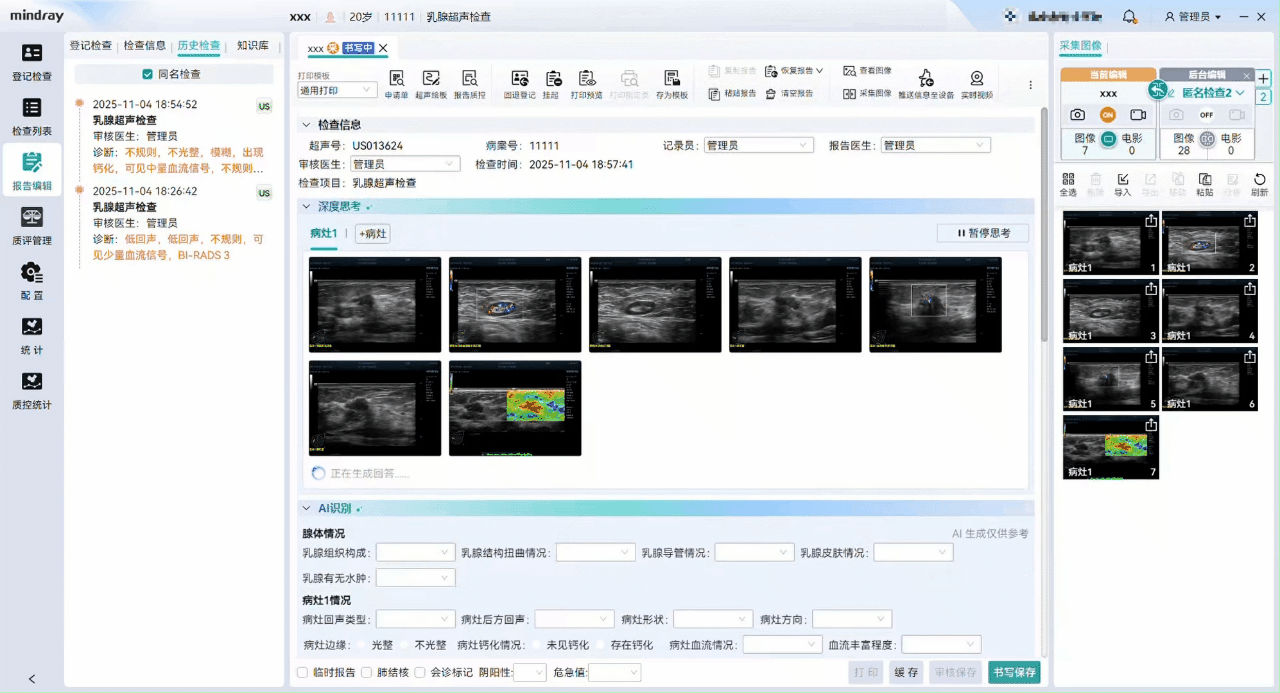1280x693 pixels.
Task: Switch to the 登记检查 tab
Action: click(90, 46)
